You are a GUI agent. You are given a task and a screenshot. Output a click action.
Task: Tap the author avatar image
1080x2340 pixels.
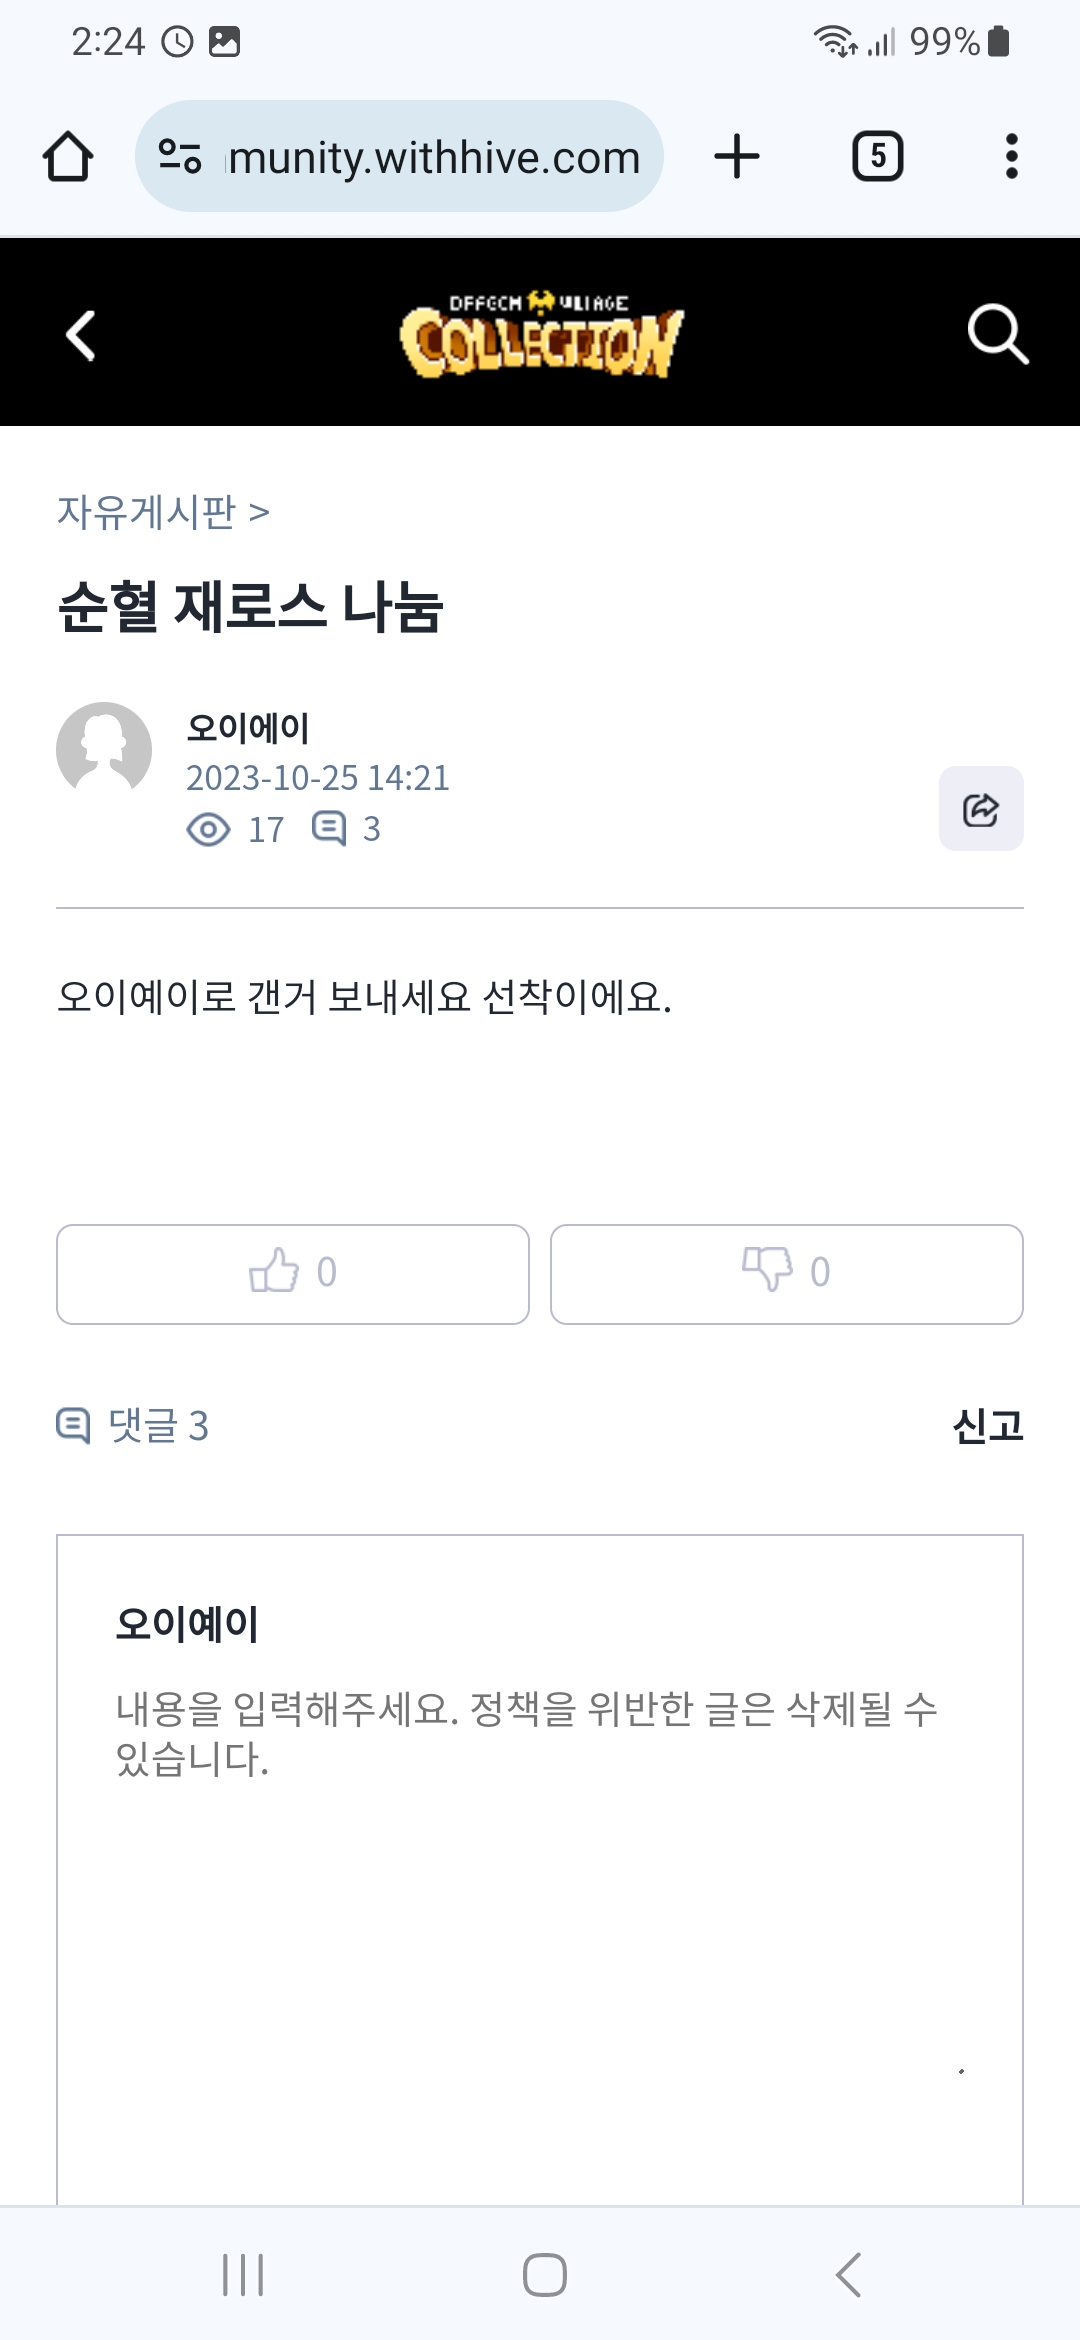click(x=104, y=749)
